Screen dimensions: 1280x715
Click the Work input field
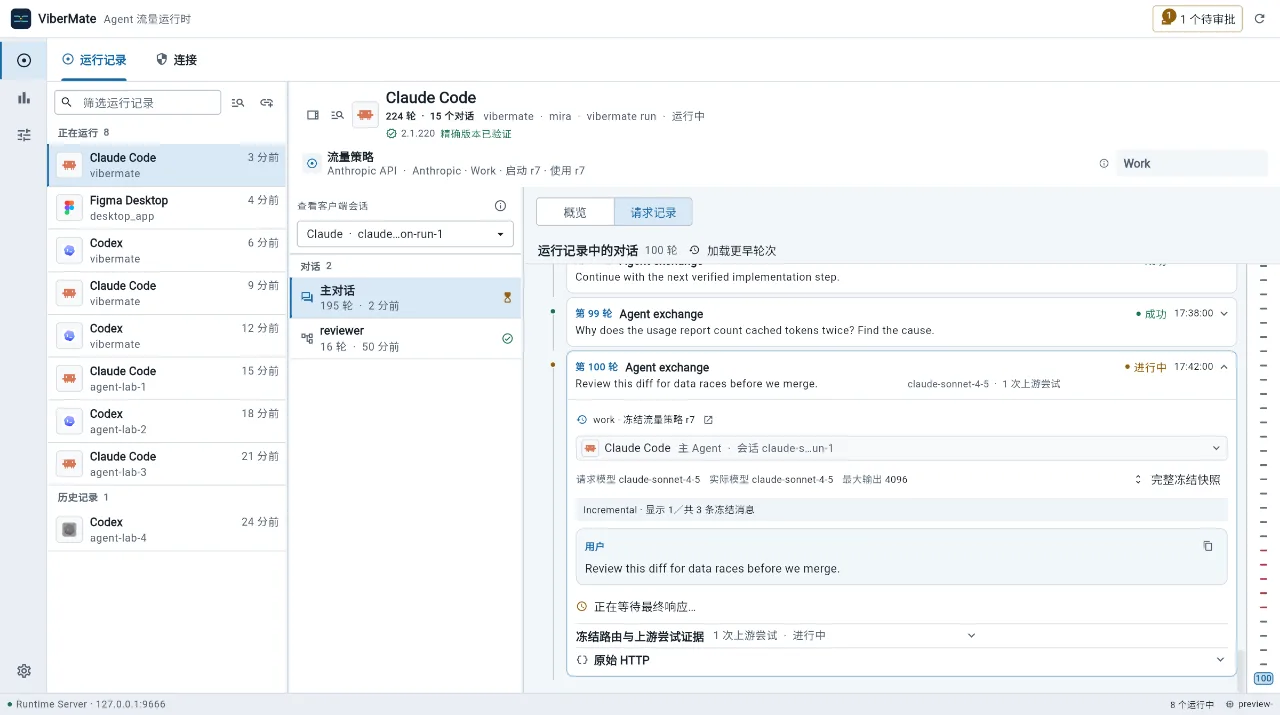point(1192,163)
